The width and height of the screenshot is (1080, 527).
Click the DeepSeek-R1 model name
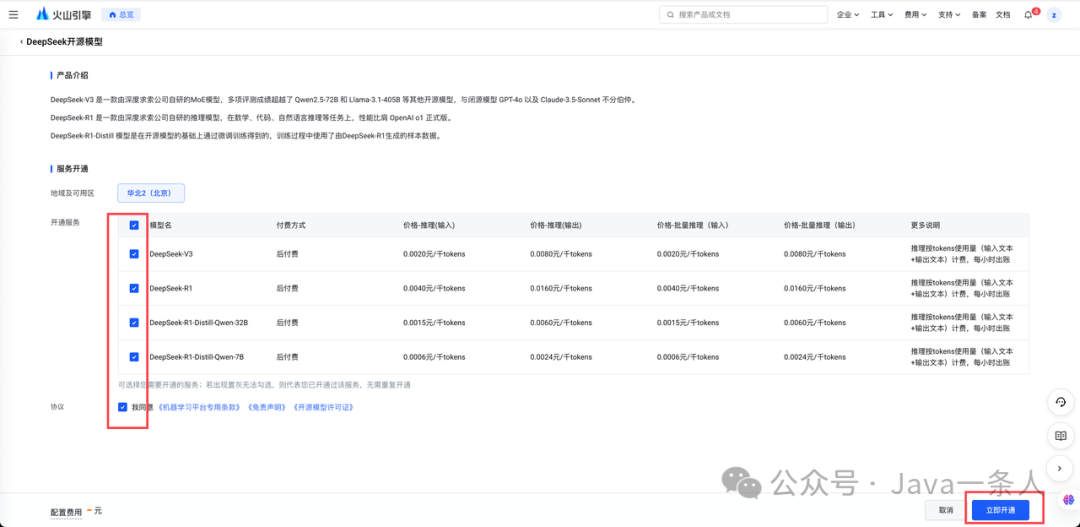(x=170, y=288)
